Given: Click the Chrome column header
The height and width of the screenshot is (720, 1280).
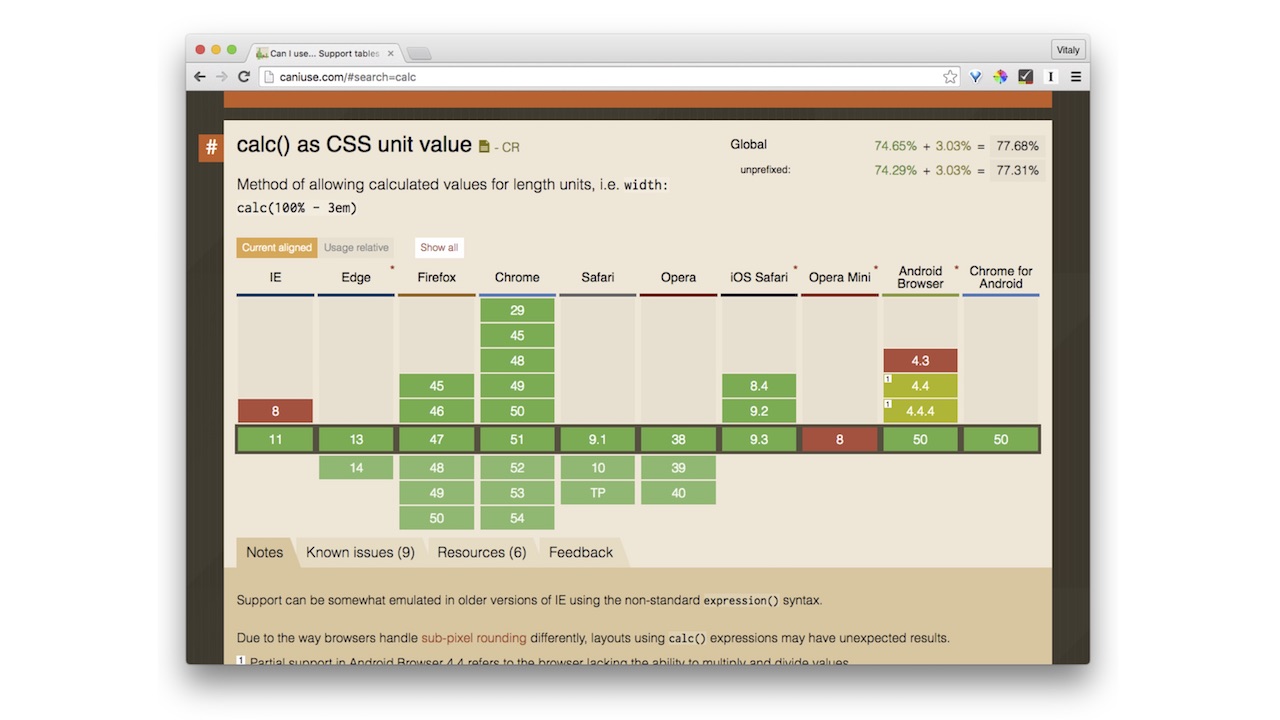Looking at the screenshot, I should point(517,278).
